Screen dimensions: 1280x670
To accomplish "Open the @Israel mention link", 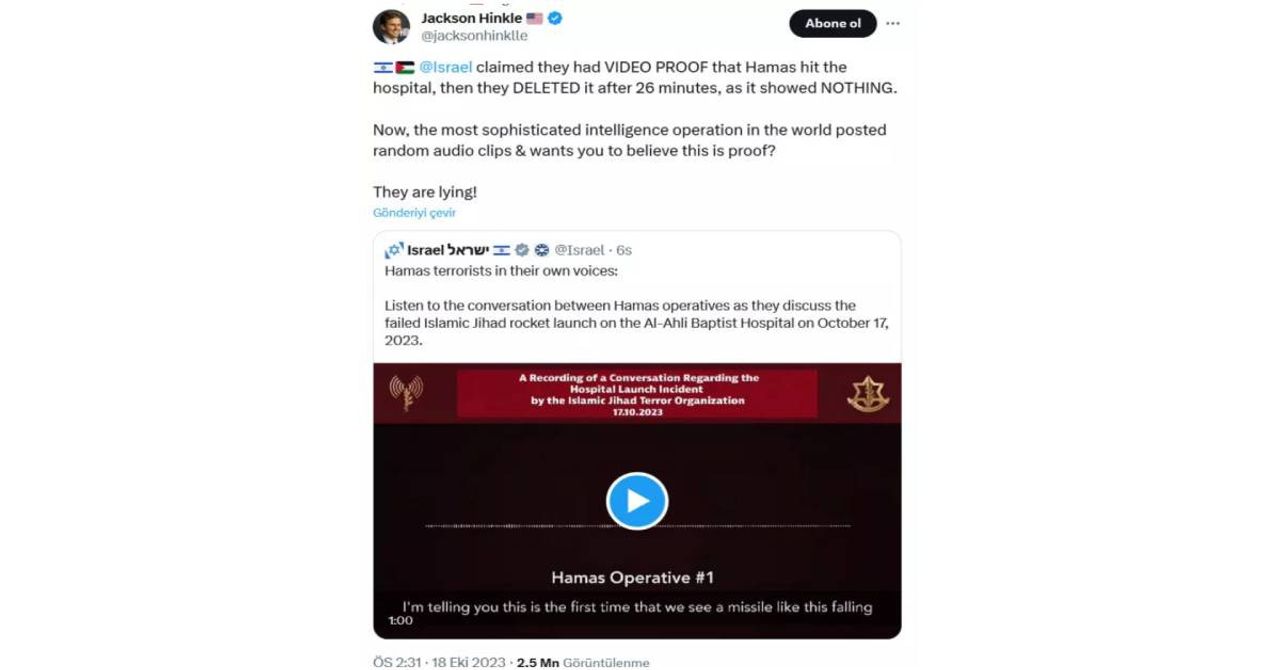I will 445,67.
